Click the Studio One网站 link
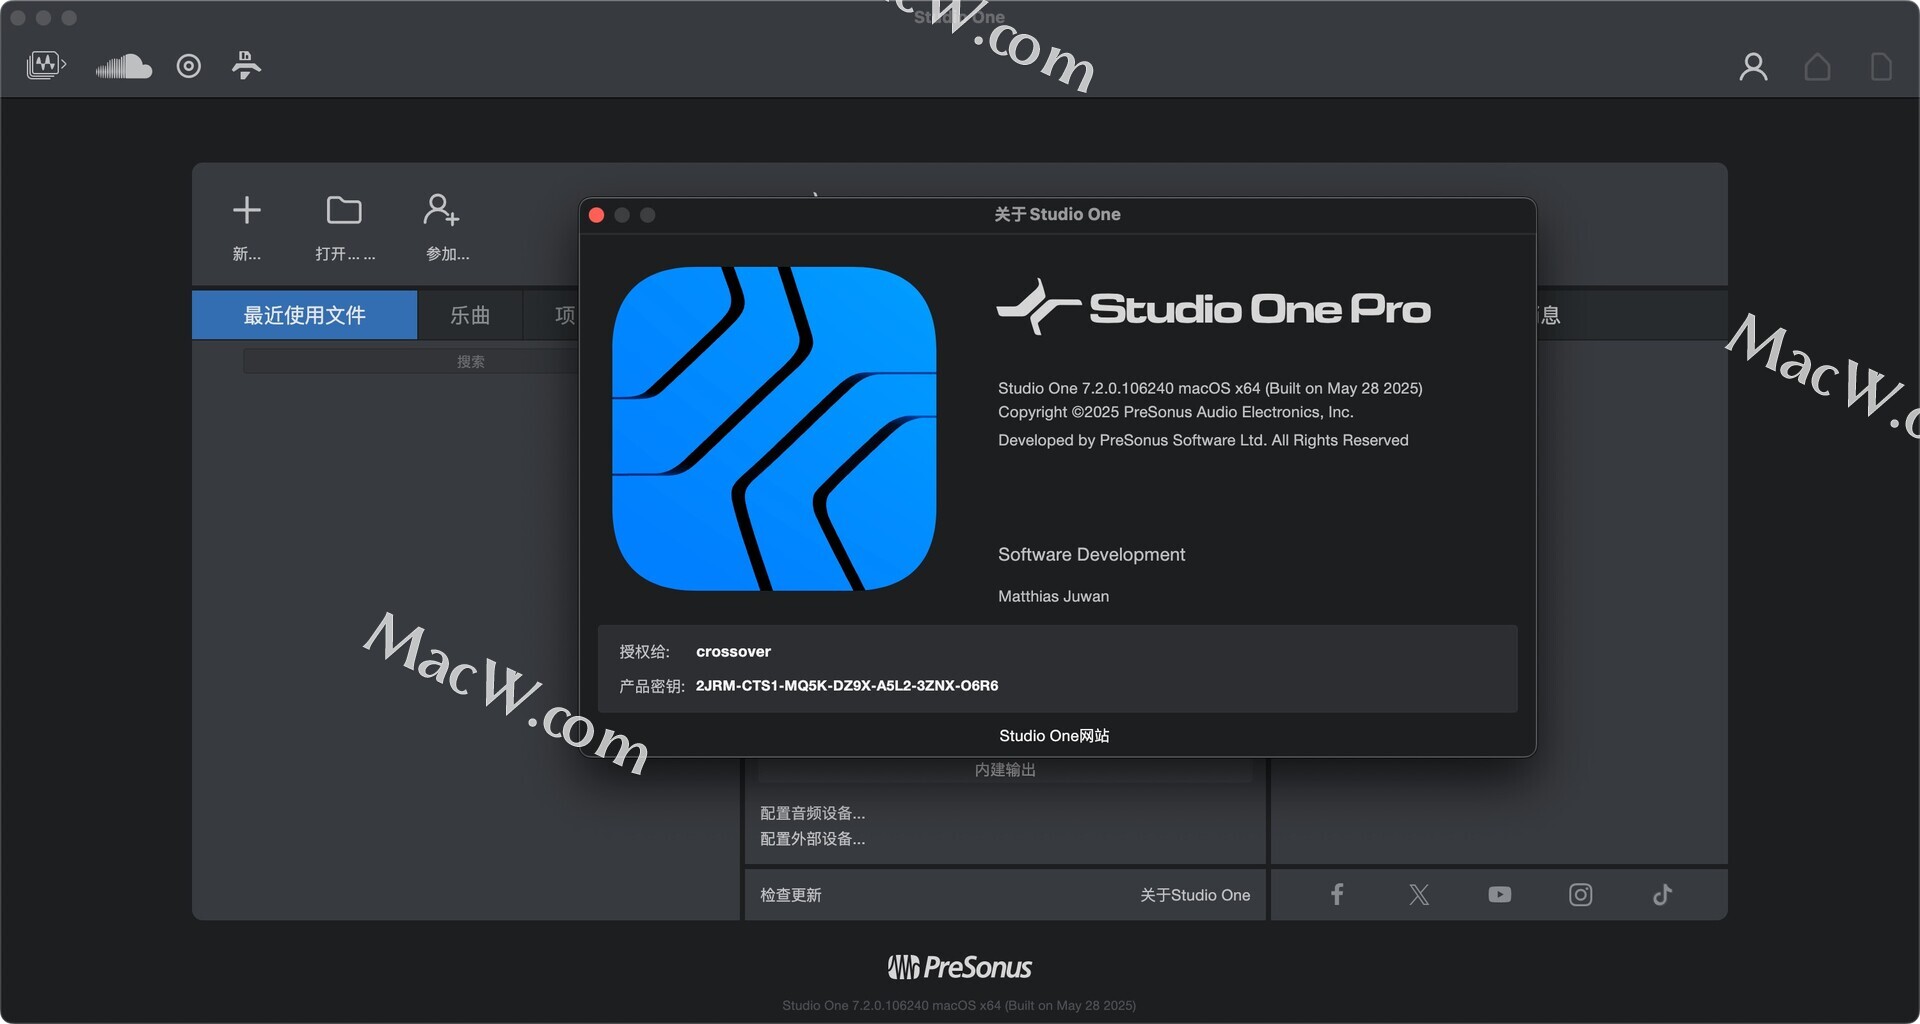 pos(1054,735)
